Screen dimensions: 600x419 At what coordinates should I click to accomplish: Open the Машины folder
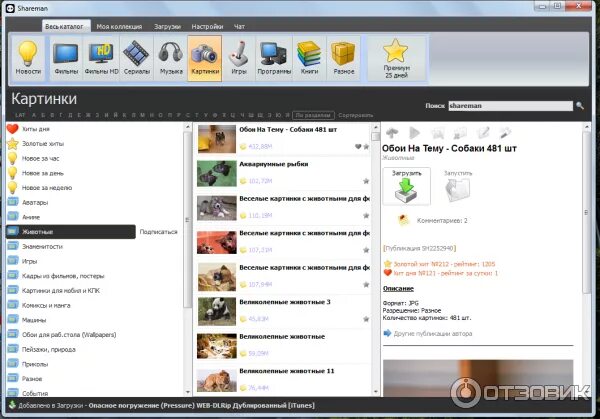pos(34,320)
